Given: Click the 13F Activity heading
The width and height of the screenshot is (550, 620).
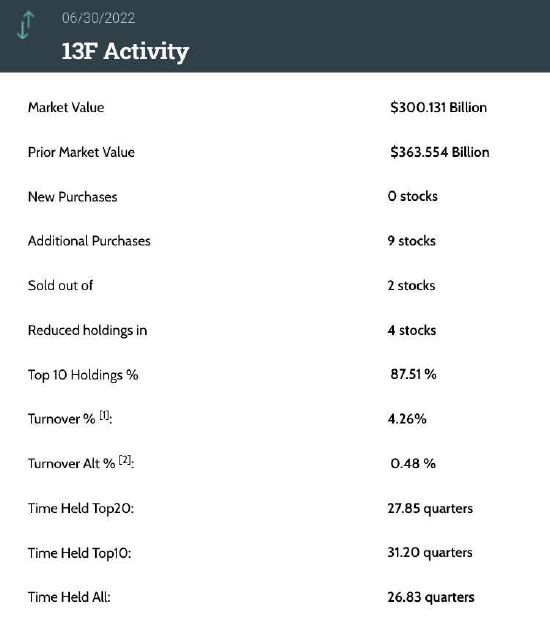Looking at the screenshot, I should (x=125, y=51).
